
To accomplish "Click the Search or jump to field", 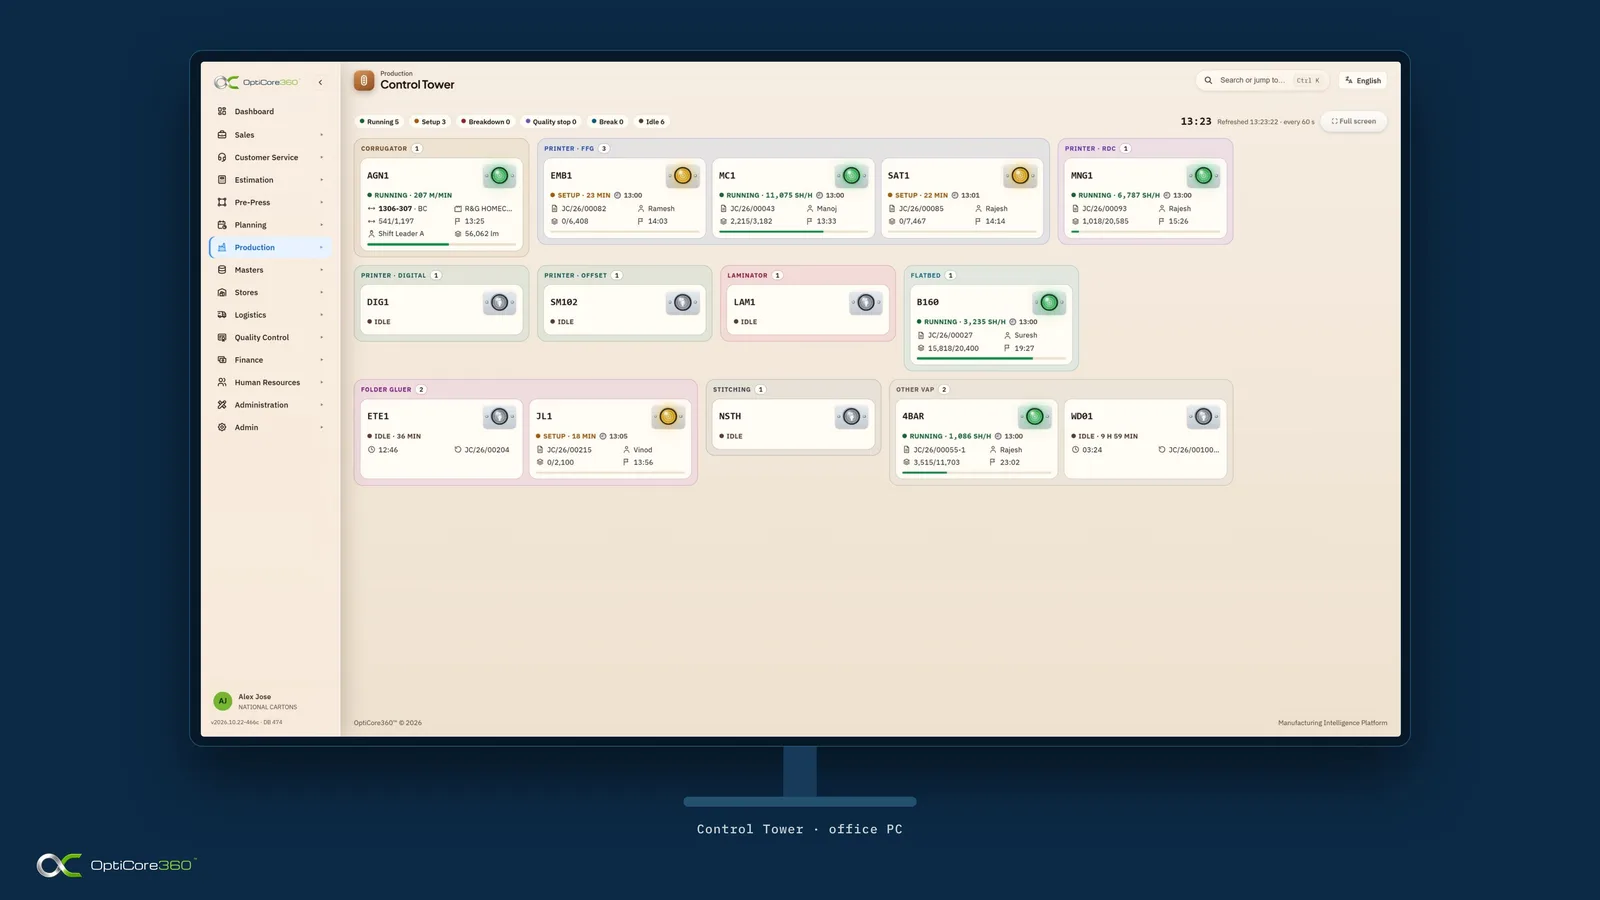I will (x=1262, y=80).
